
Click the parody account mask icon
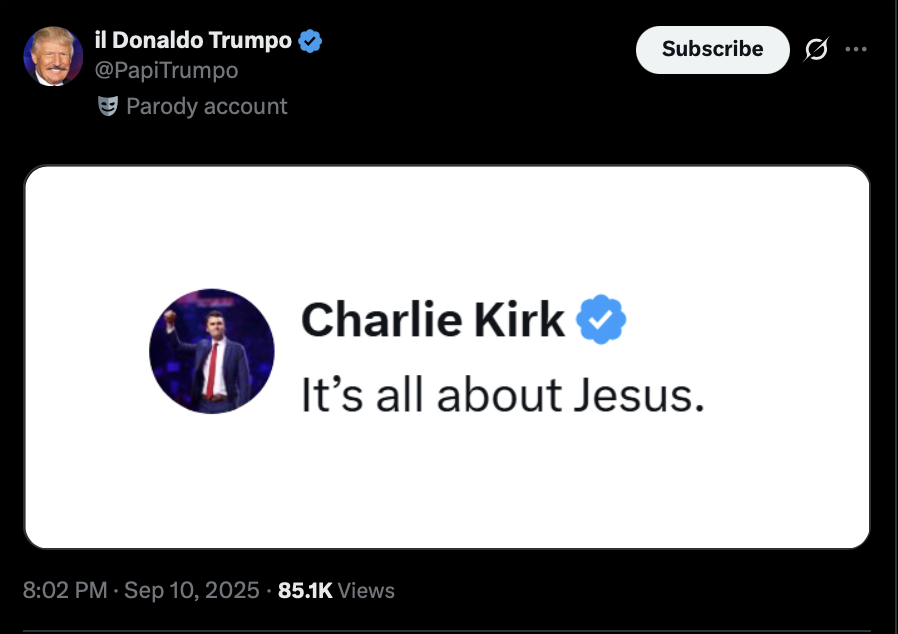108,106
